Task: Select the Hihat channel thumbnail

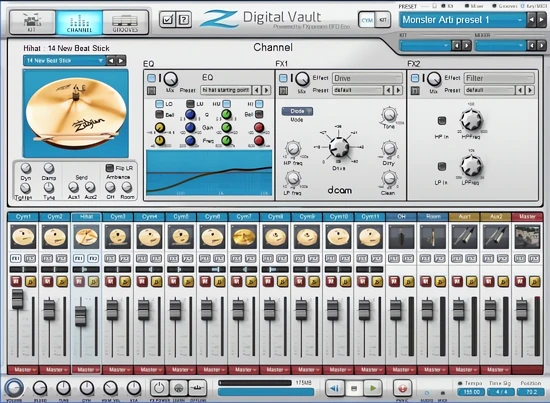Action: point(86,237)
